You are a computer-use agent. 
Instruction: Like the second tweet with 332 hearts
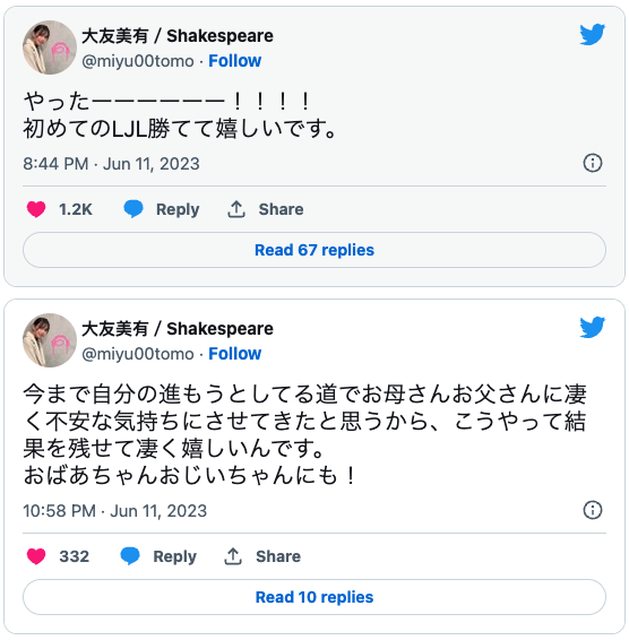coord(36,556)
